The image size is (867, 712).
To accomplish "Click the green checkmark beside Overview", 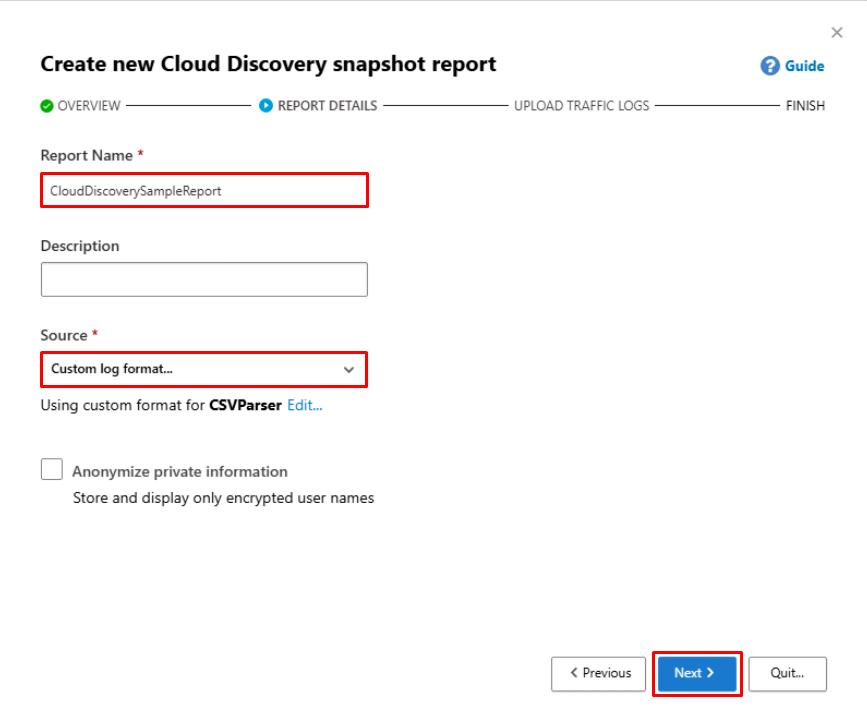I will coord(47,106).
